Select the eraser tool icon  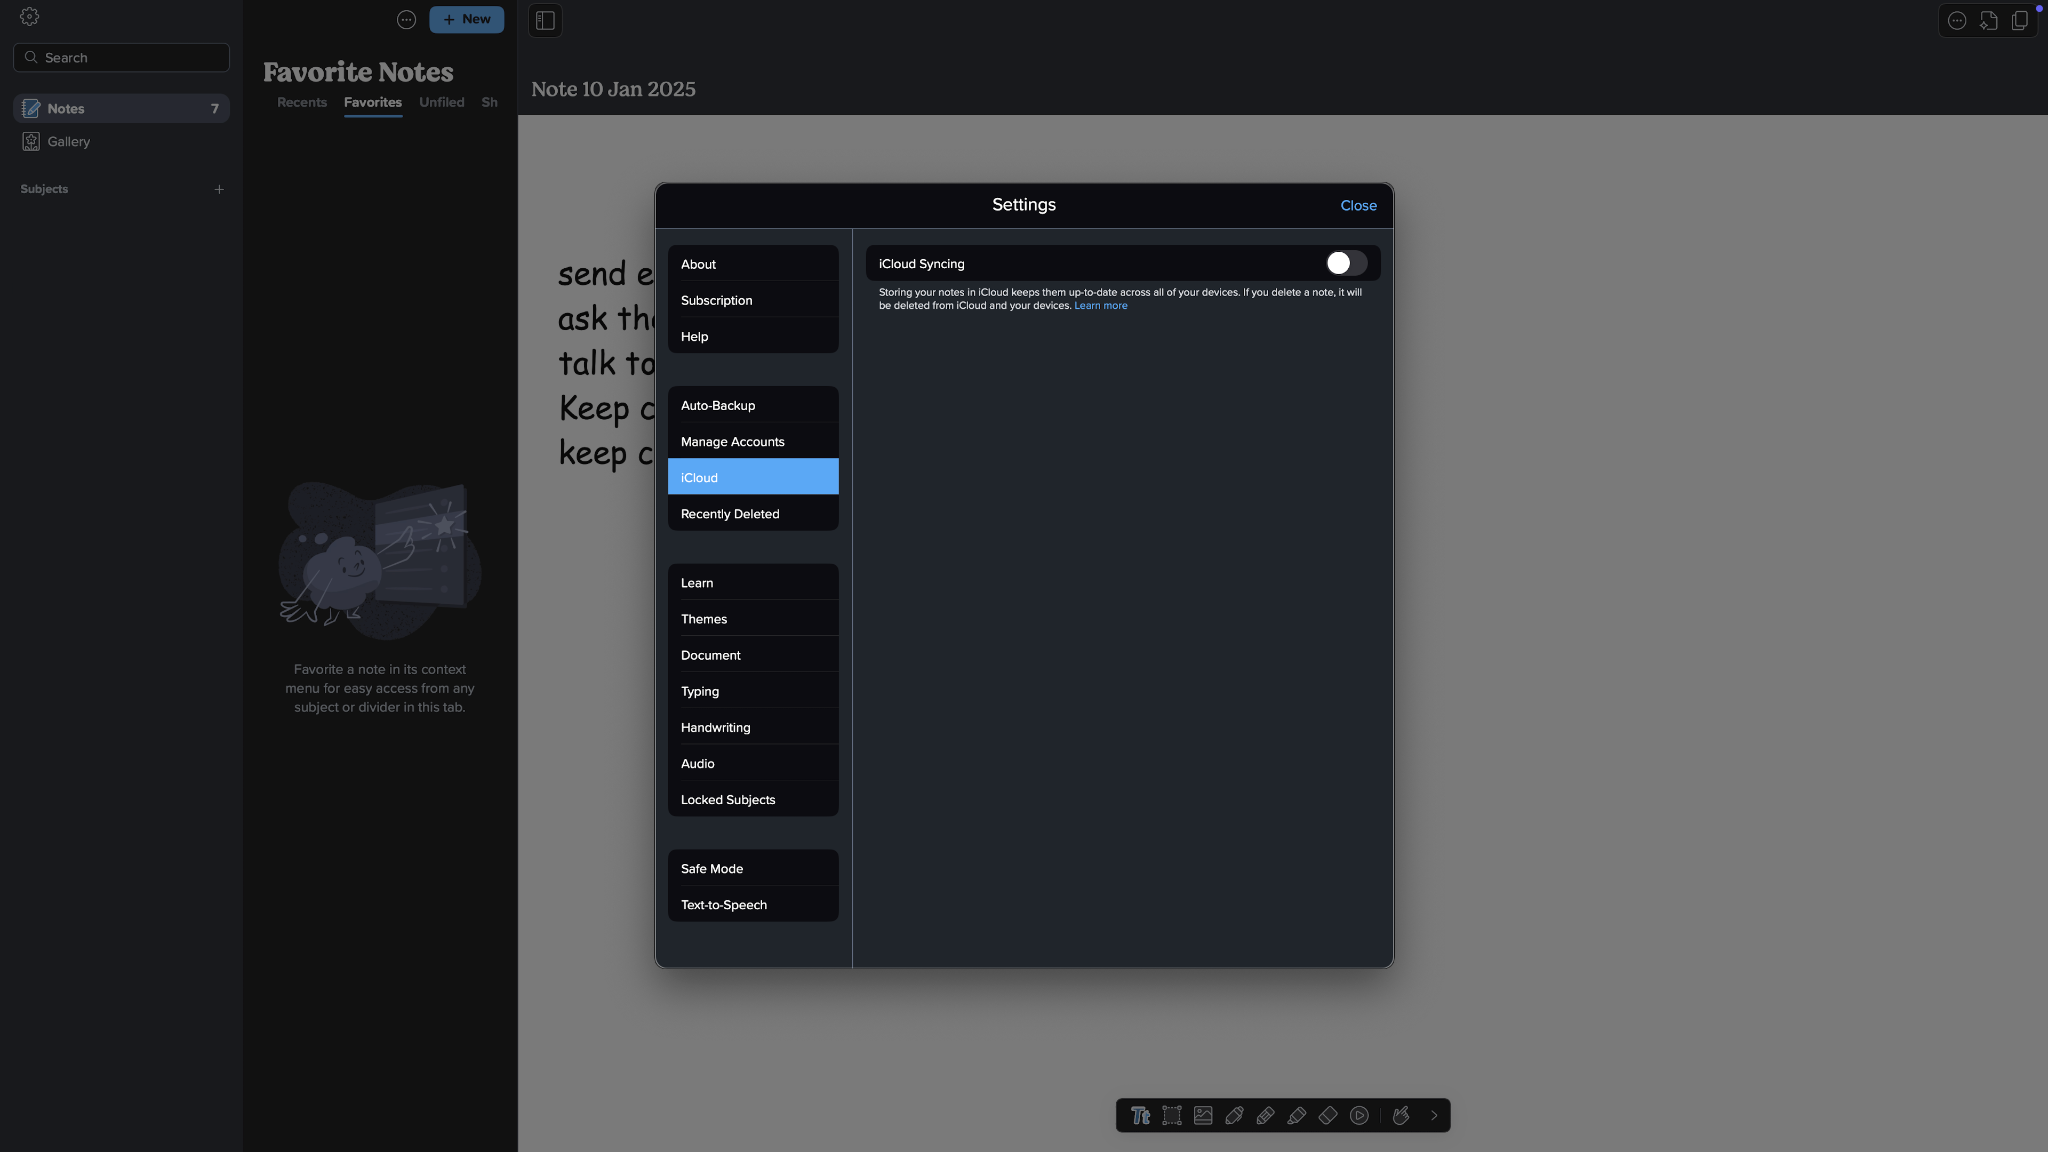tap(1326, 1114)
